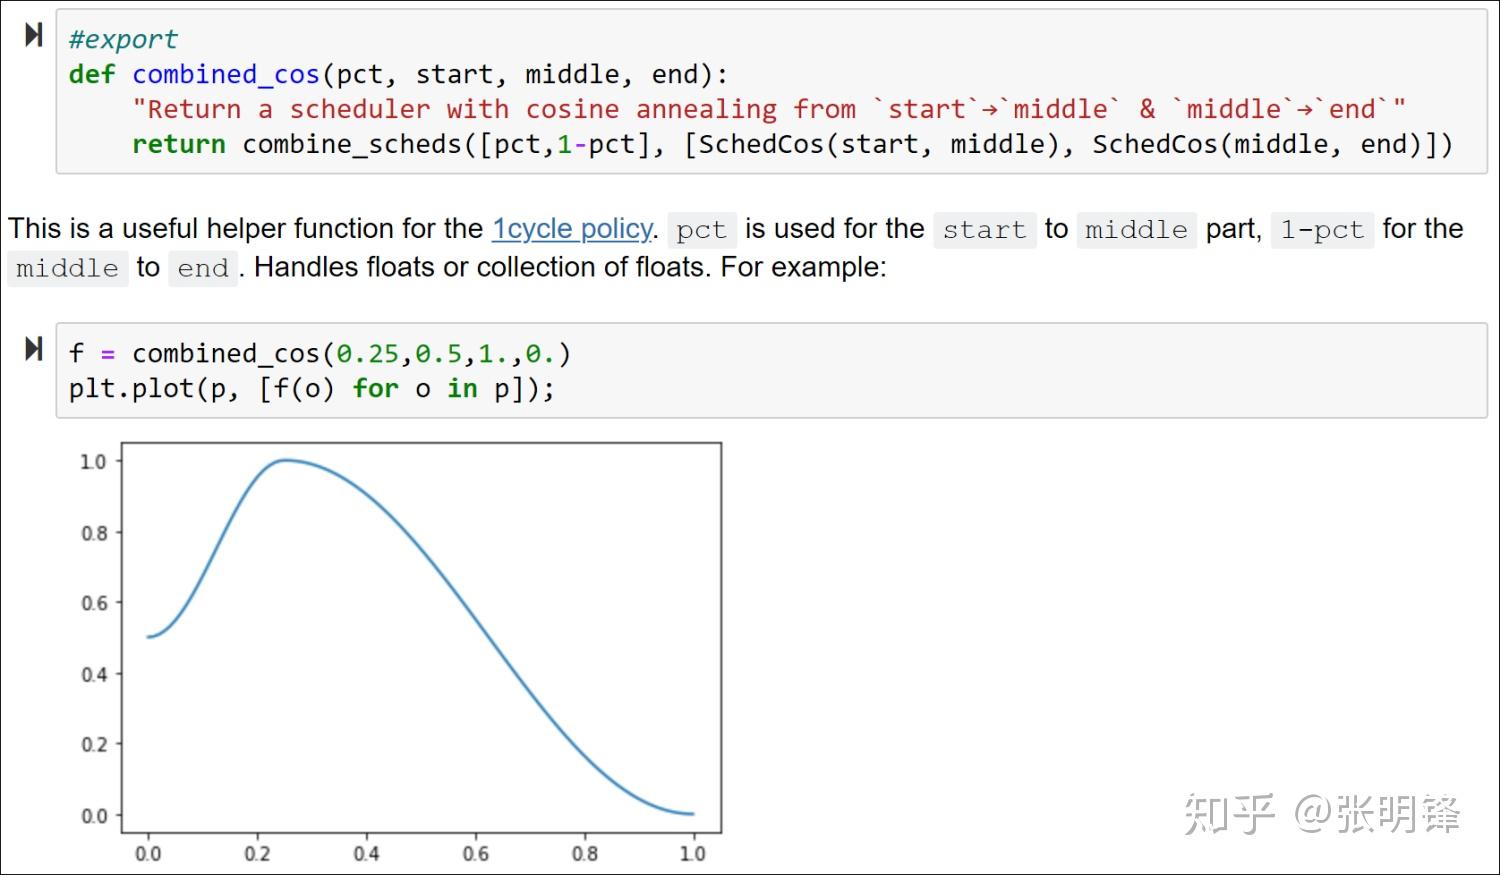Screen dimensions: 1500x875
Task: Click the 1.0 label on the y-axis
Action: pos(93,462)
